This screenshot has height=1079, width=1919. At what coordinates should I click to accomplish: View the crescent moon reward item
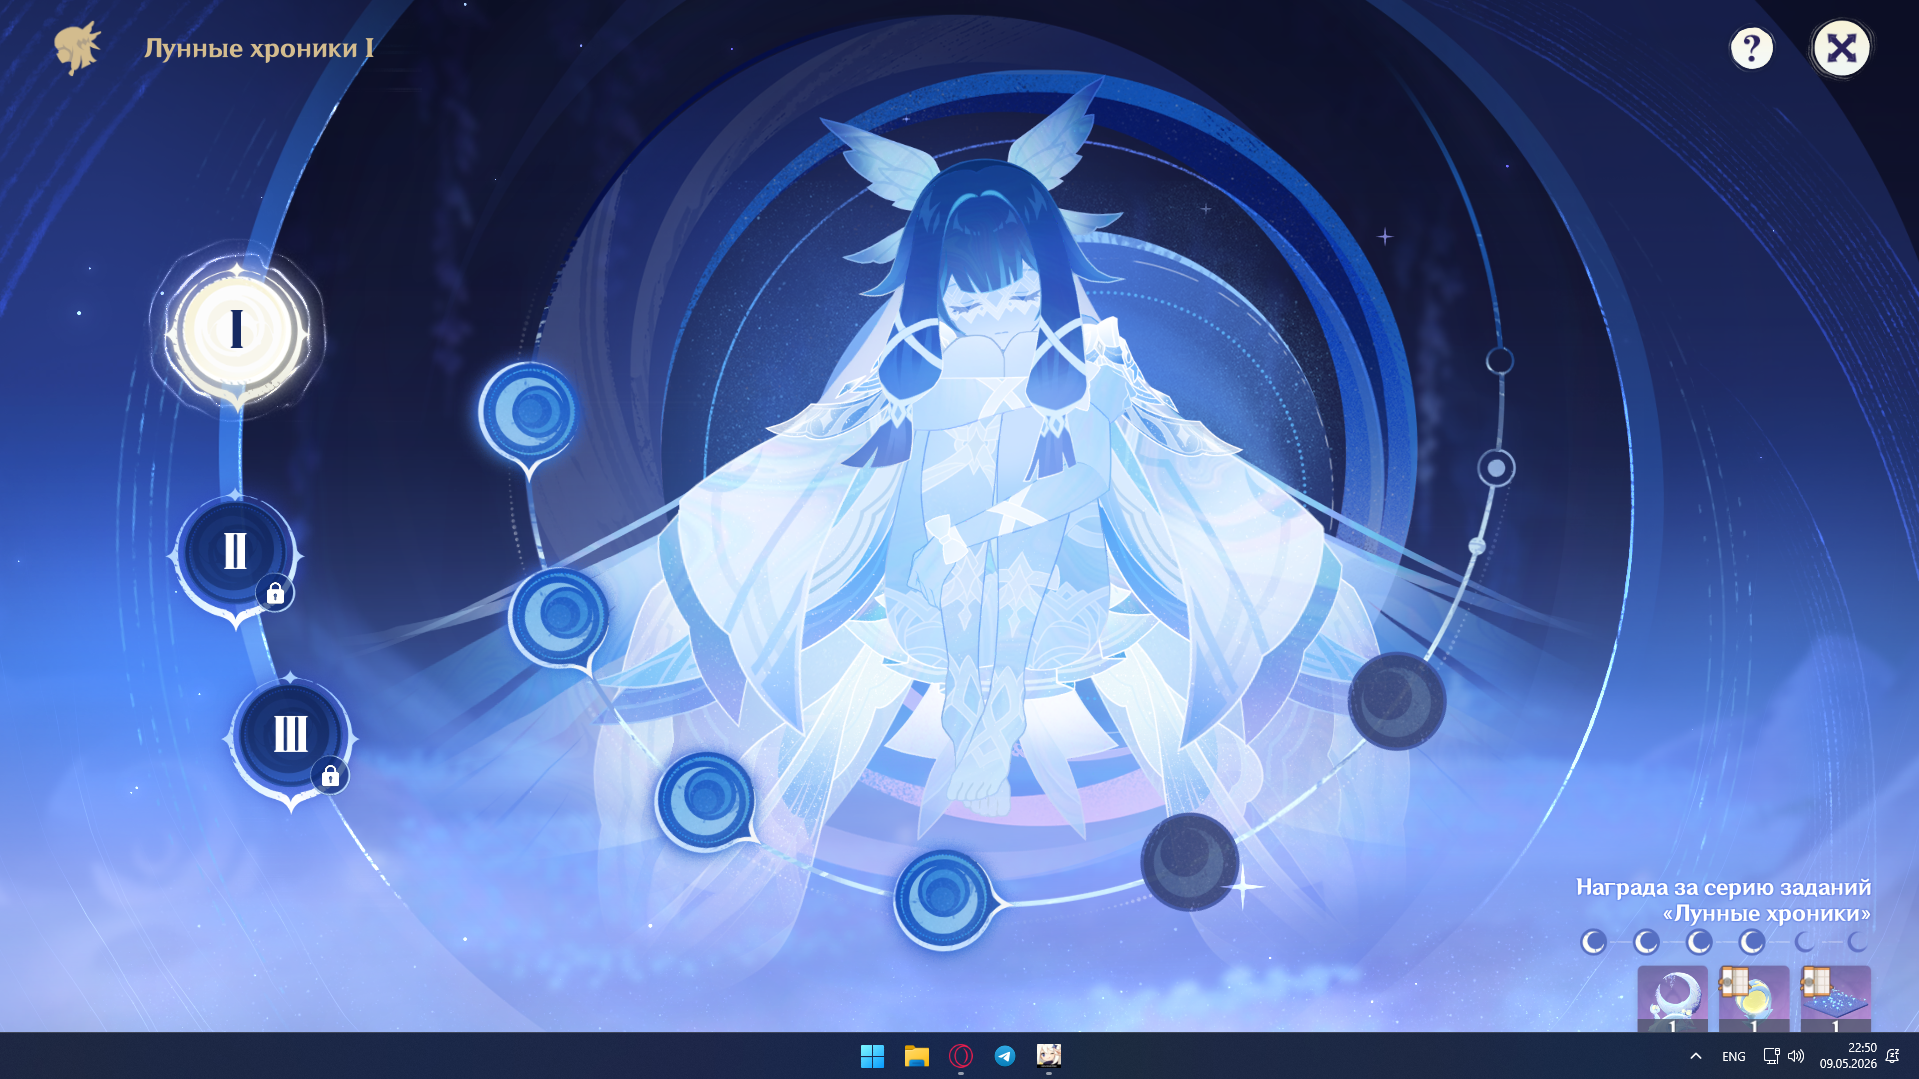pyautogui.click(x=1672, y=998)
